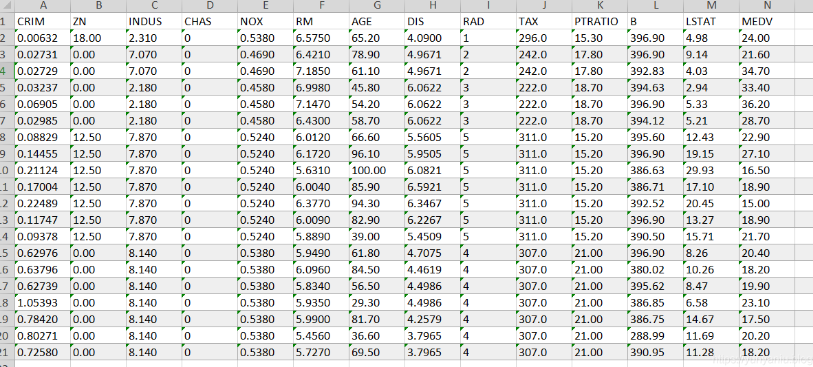Select cell with CRIM value 0.08829

[43, 137]
